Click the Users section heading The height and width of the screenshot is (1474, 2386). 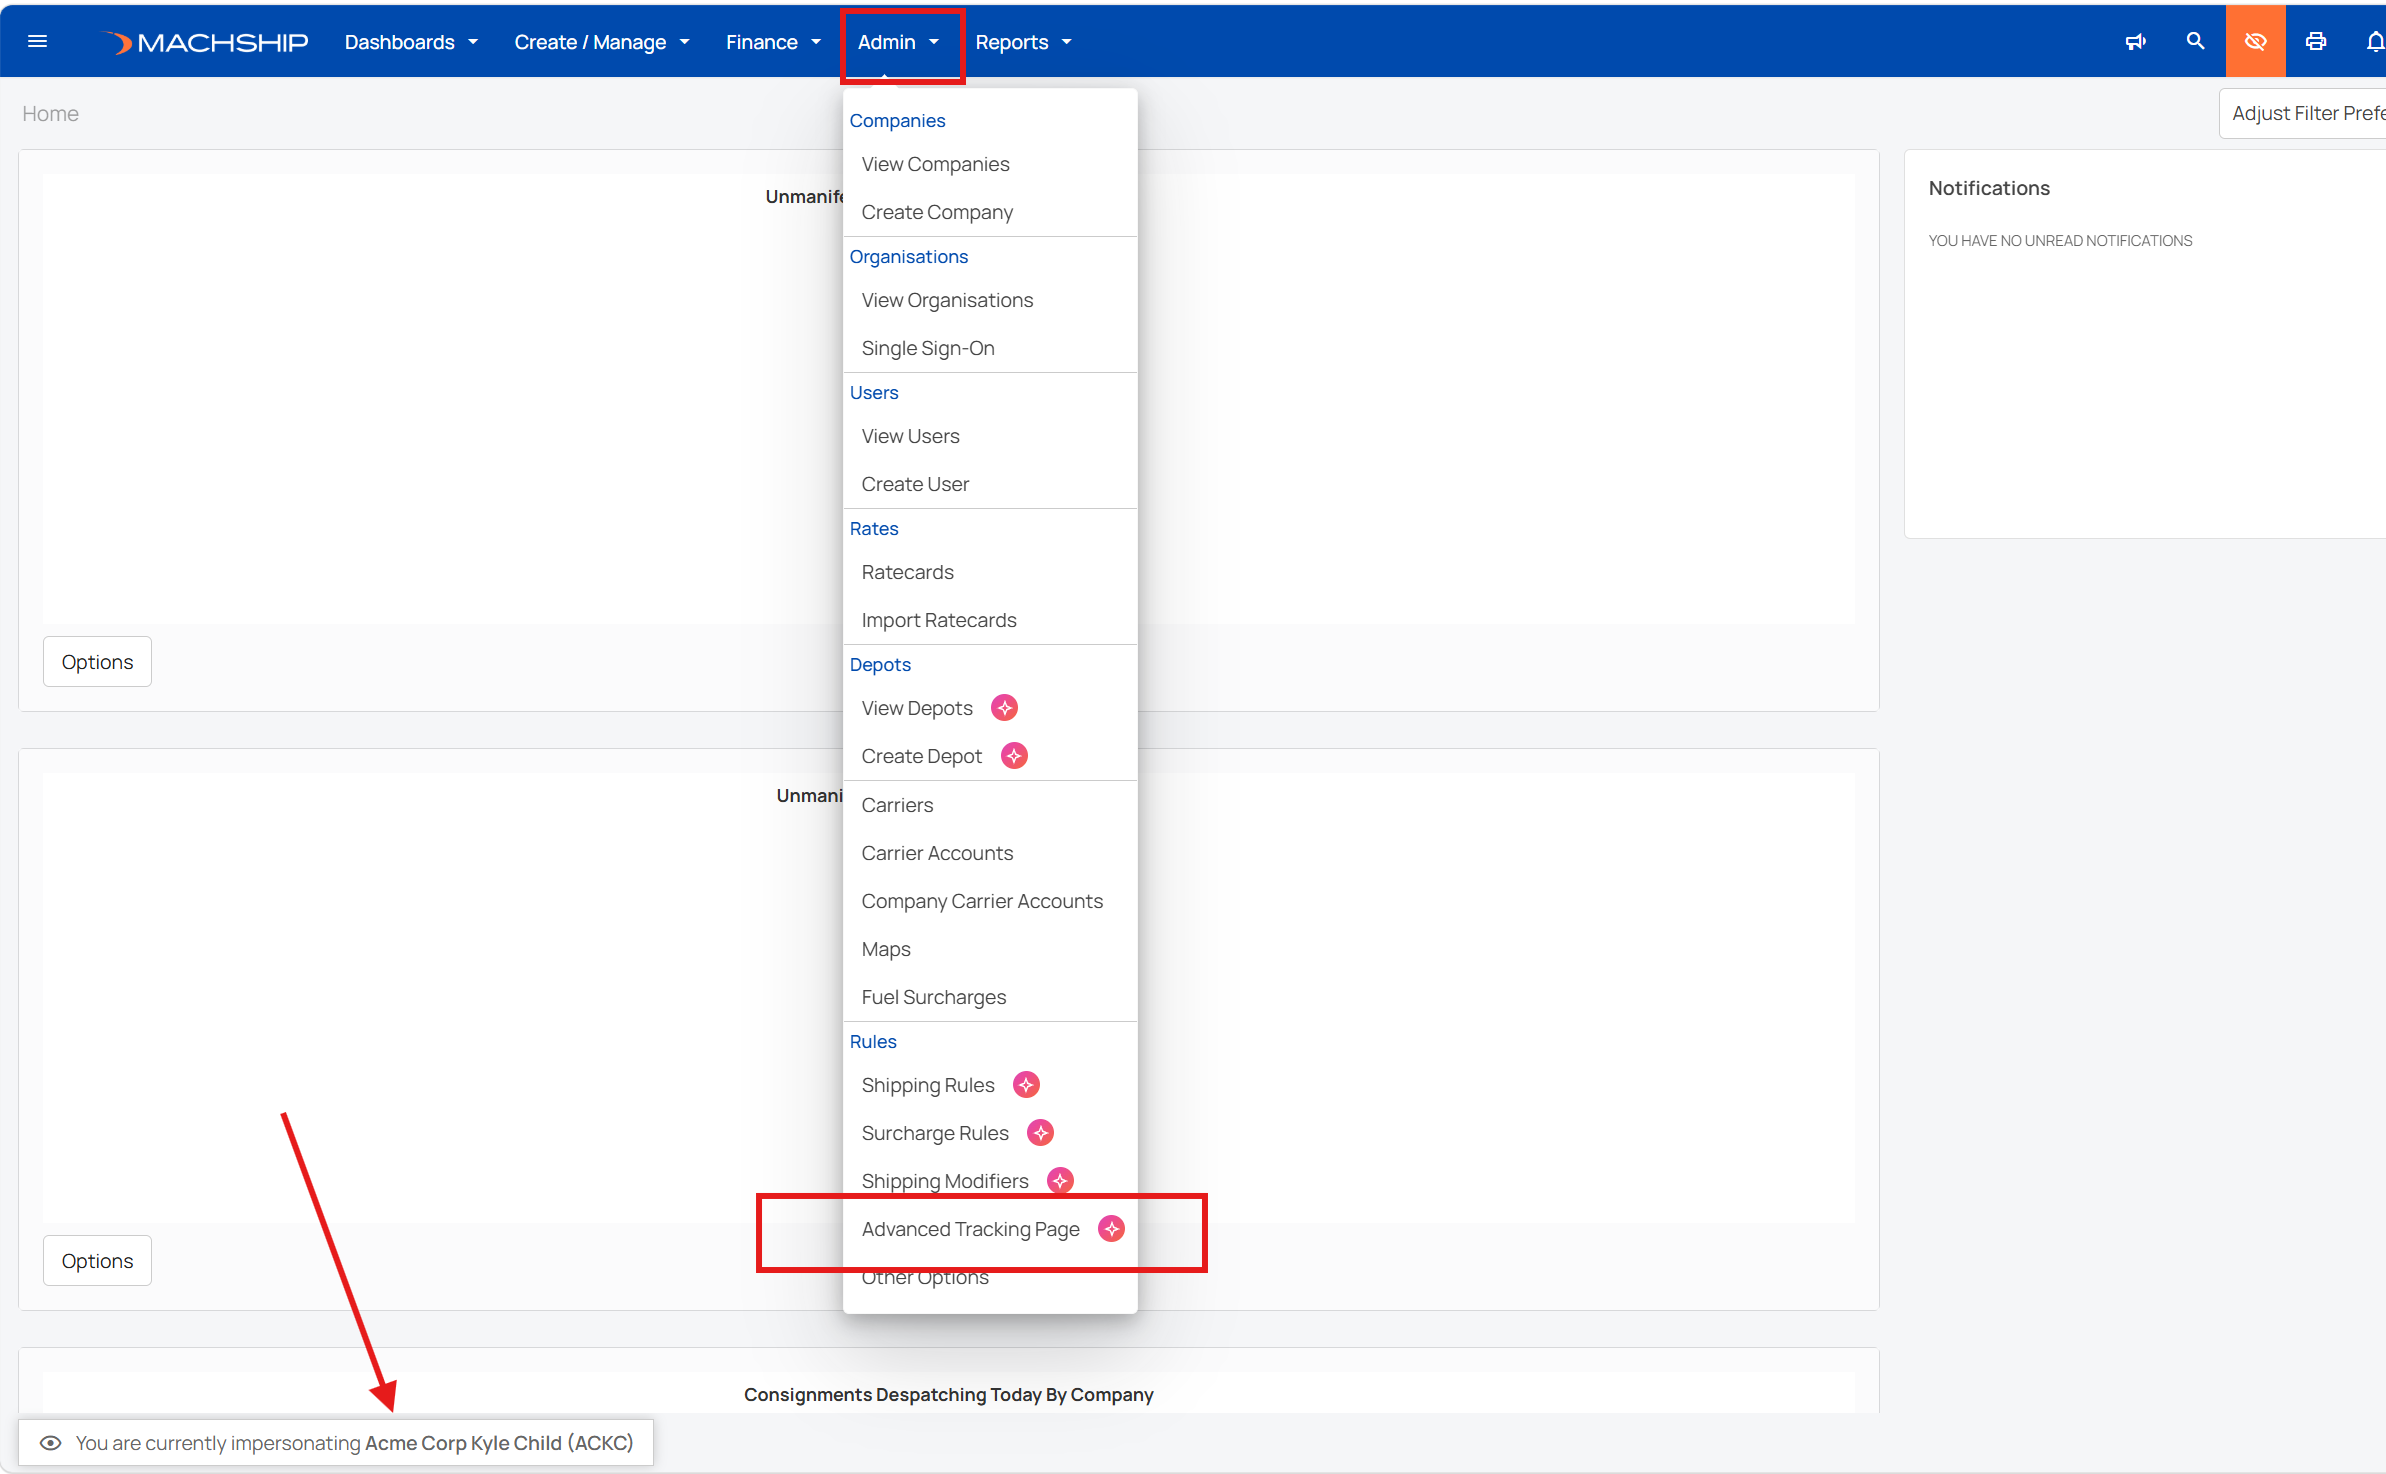874,392
